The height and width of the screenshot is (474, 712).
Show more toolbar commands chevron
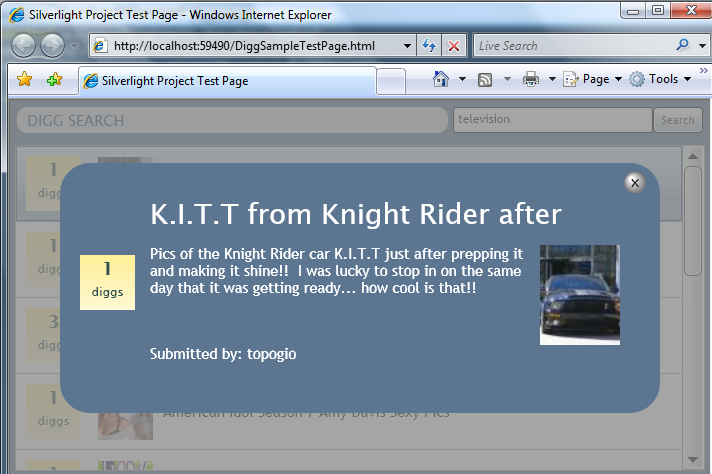point(703,70)
